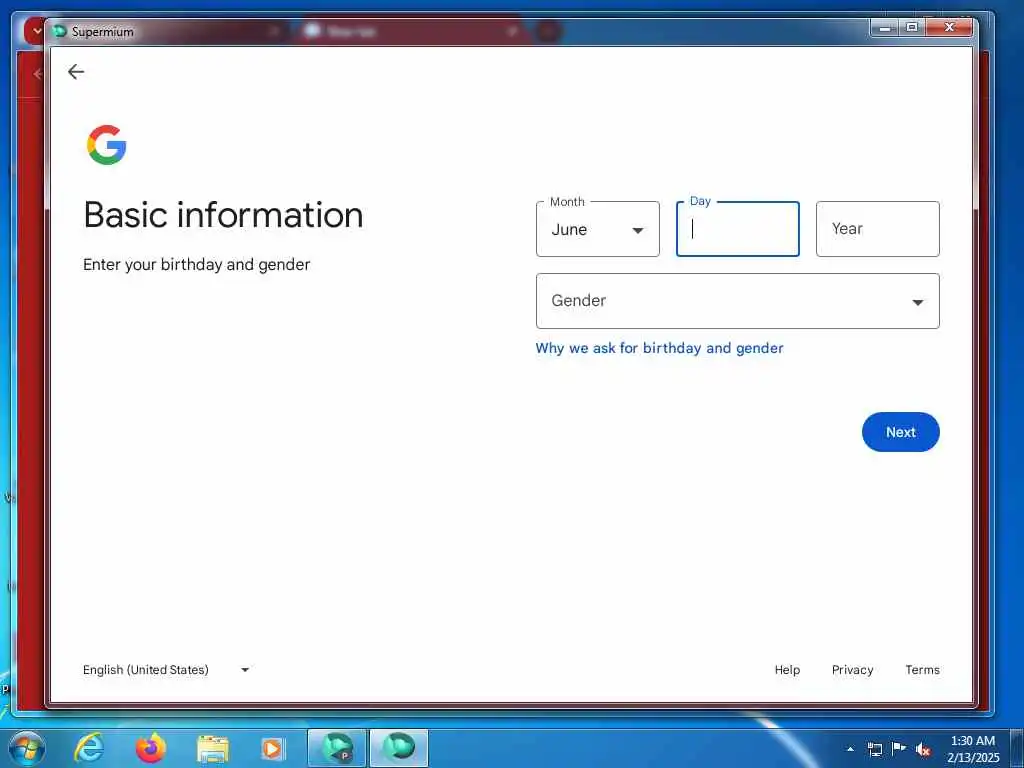1024x768 pixels.
Task: Open Why we ask for birthday and gender link
Action: point(659,348)
